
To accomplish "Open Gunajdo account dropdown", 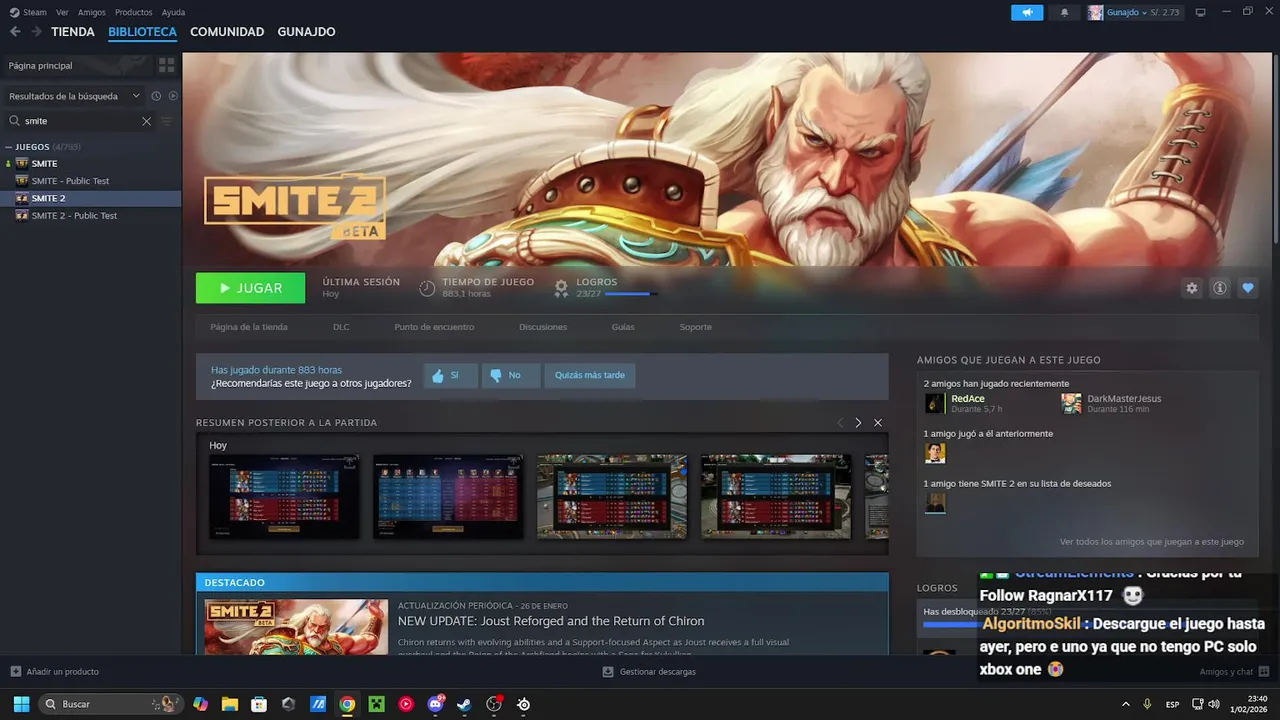I will click(x=1129, y=12).
